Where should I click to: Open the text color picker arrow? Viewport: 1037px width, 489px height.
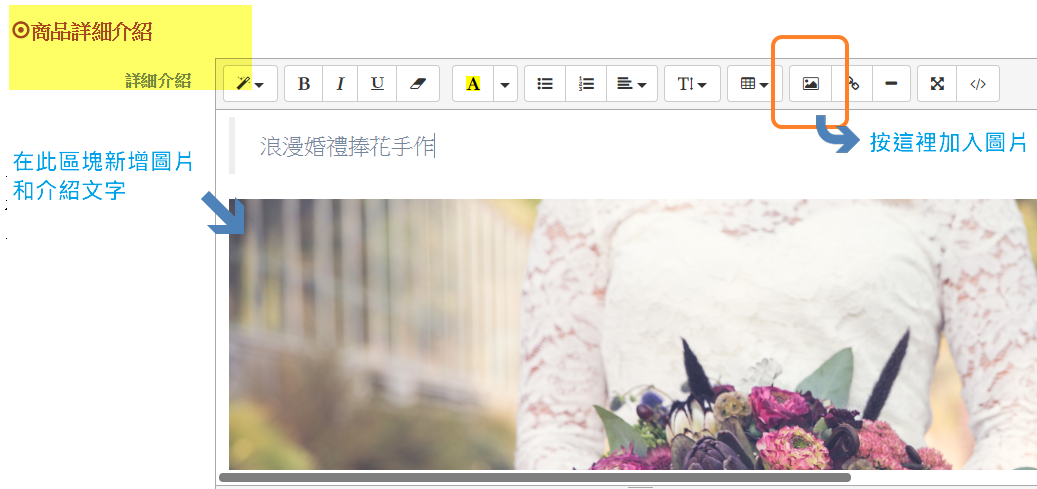click(505, 83)
